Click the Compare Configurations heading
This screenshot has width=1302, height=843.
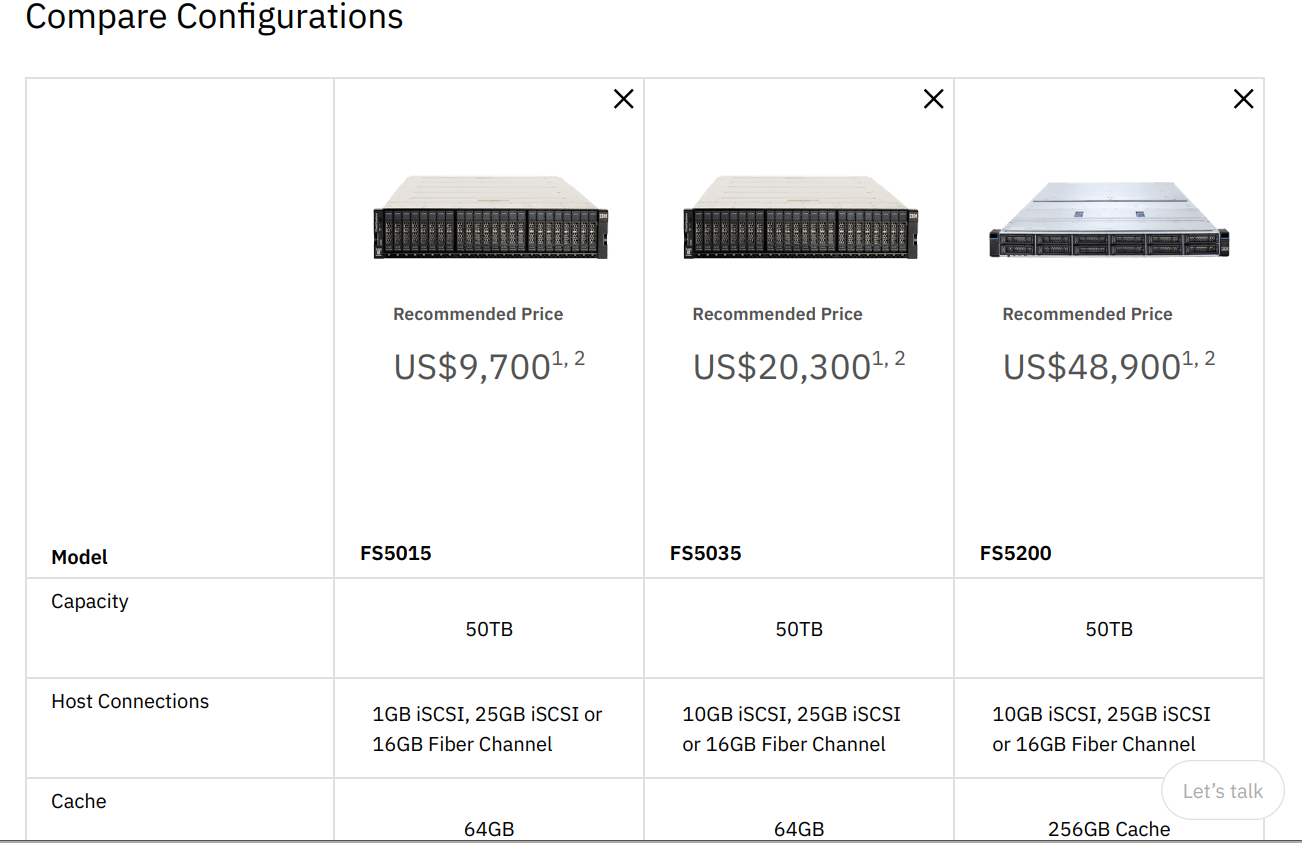214,17
